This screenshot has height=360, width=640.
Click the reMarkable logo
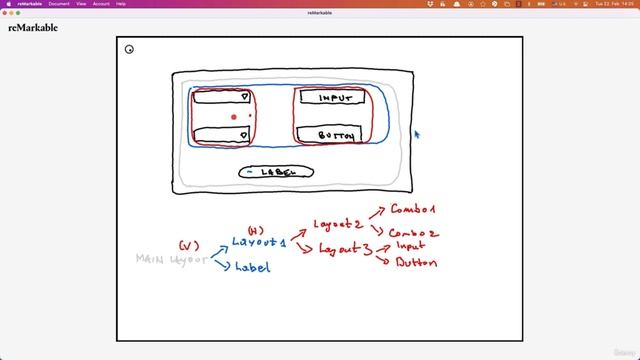(33, 28)
